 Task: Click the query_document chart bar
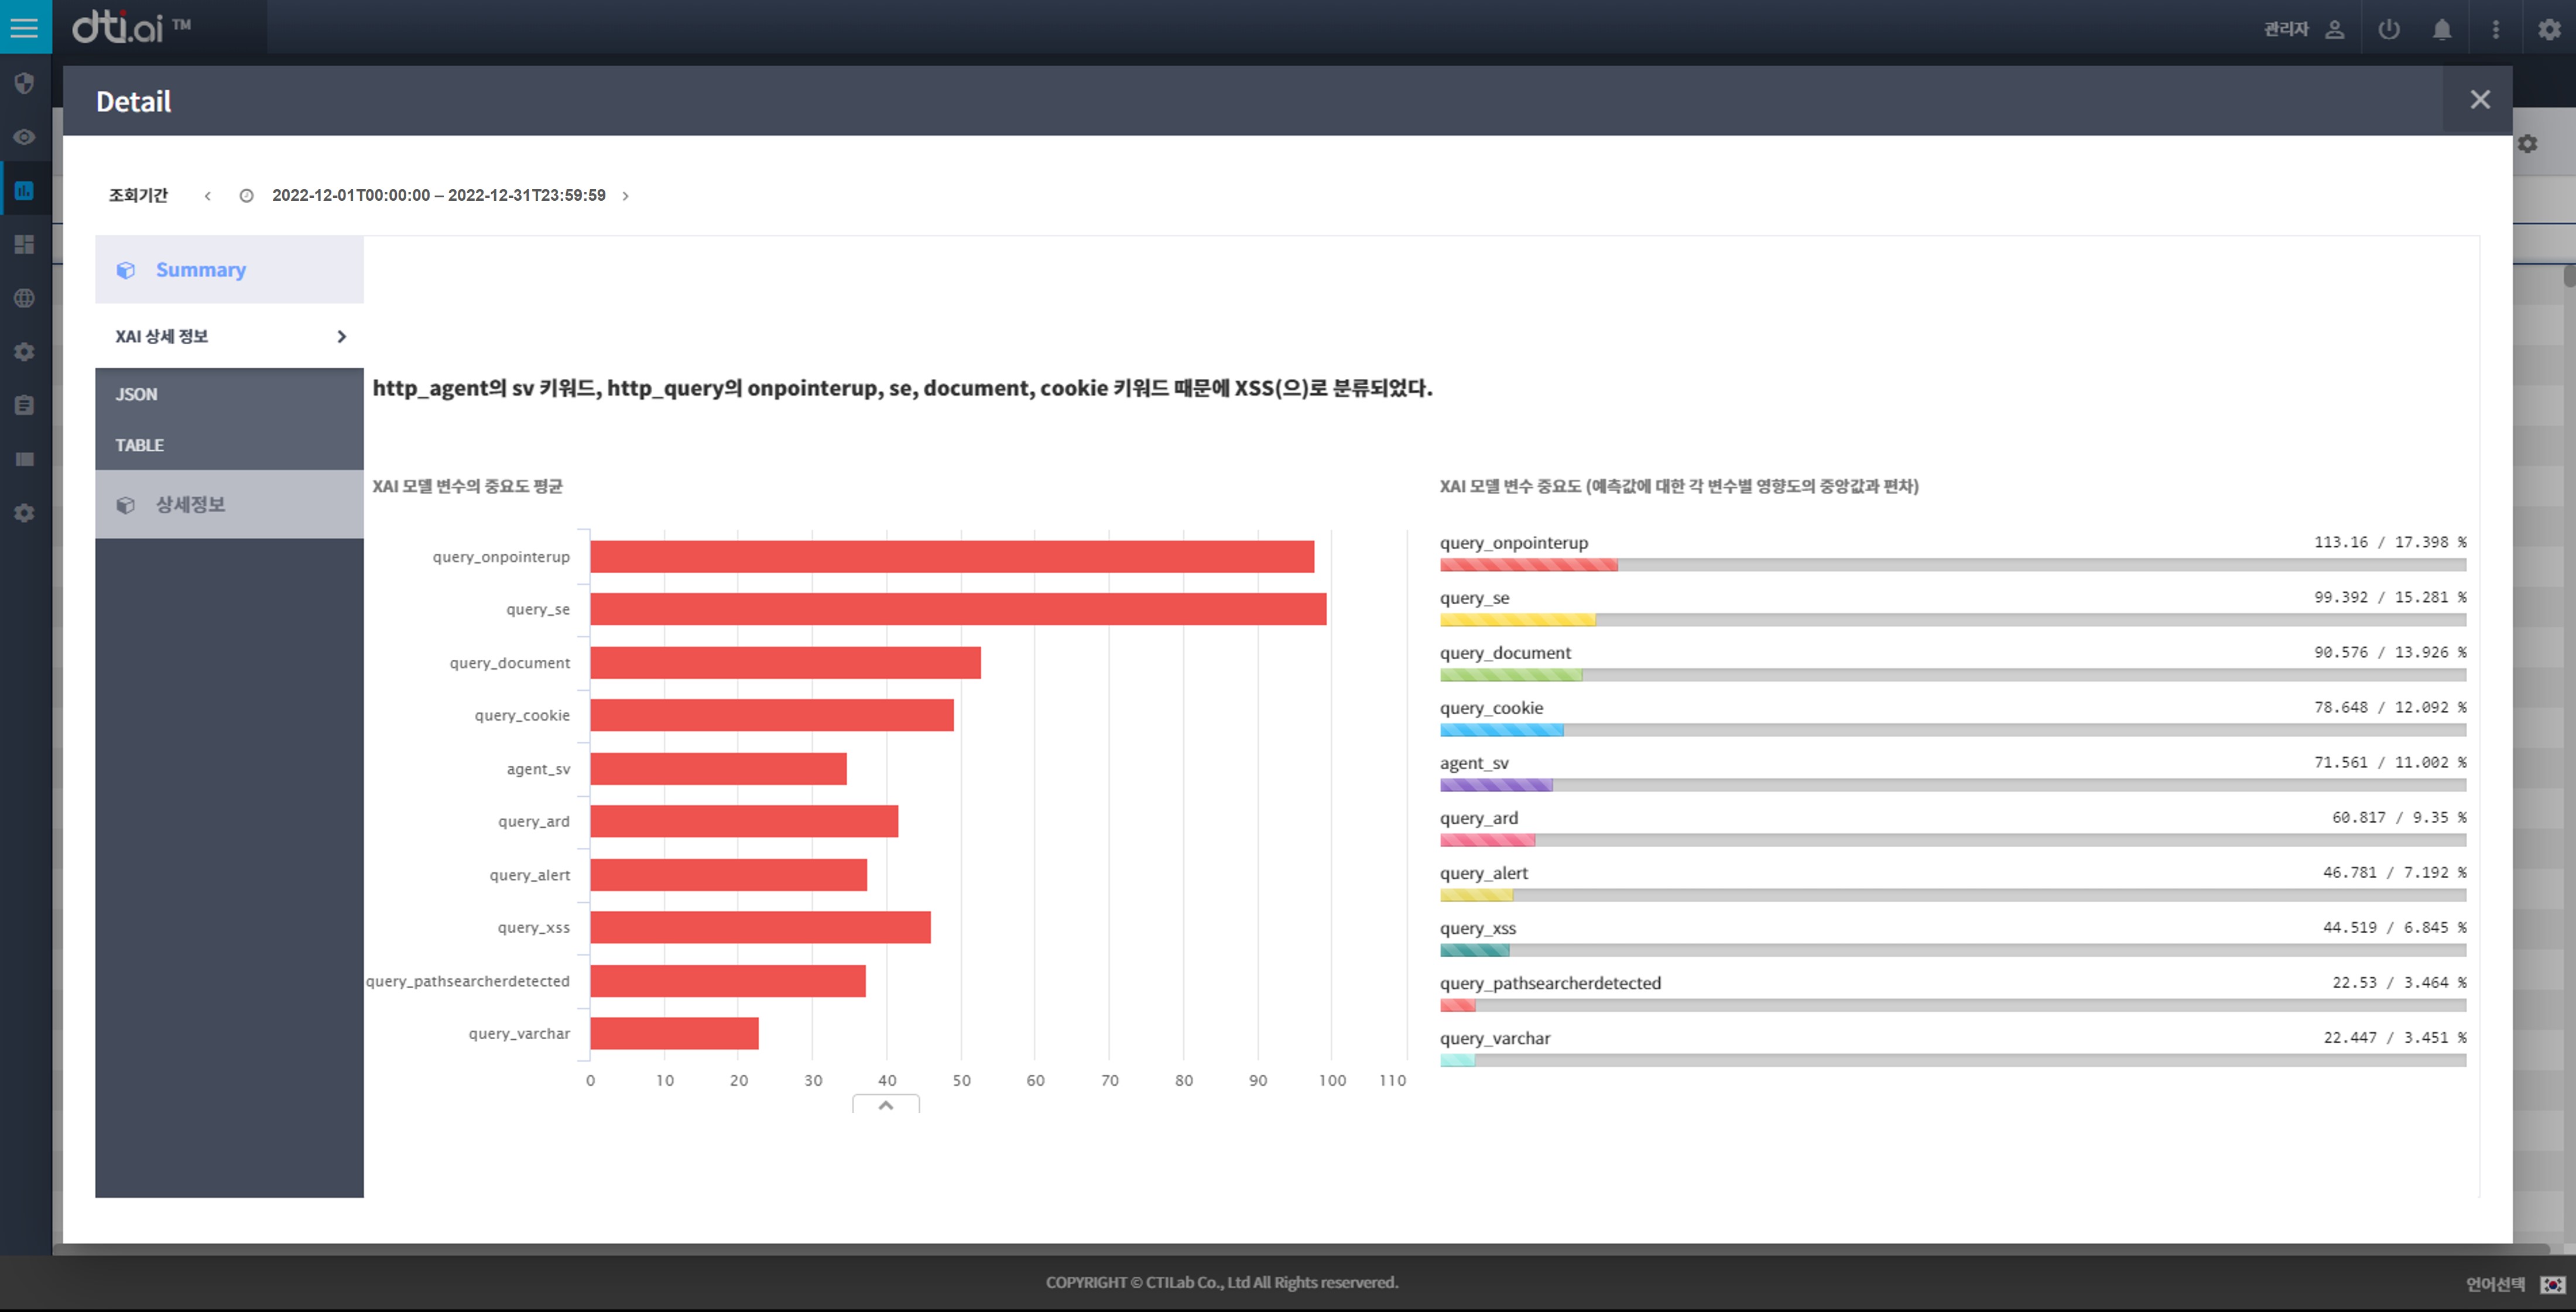(x=785, y=663)
